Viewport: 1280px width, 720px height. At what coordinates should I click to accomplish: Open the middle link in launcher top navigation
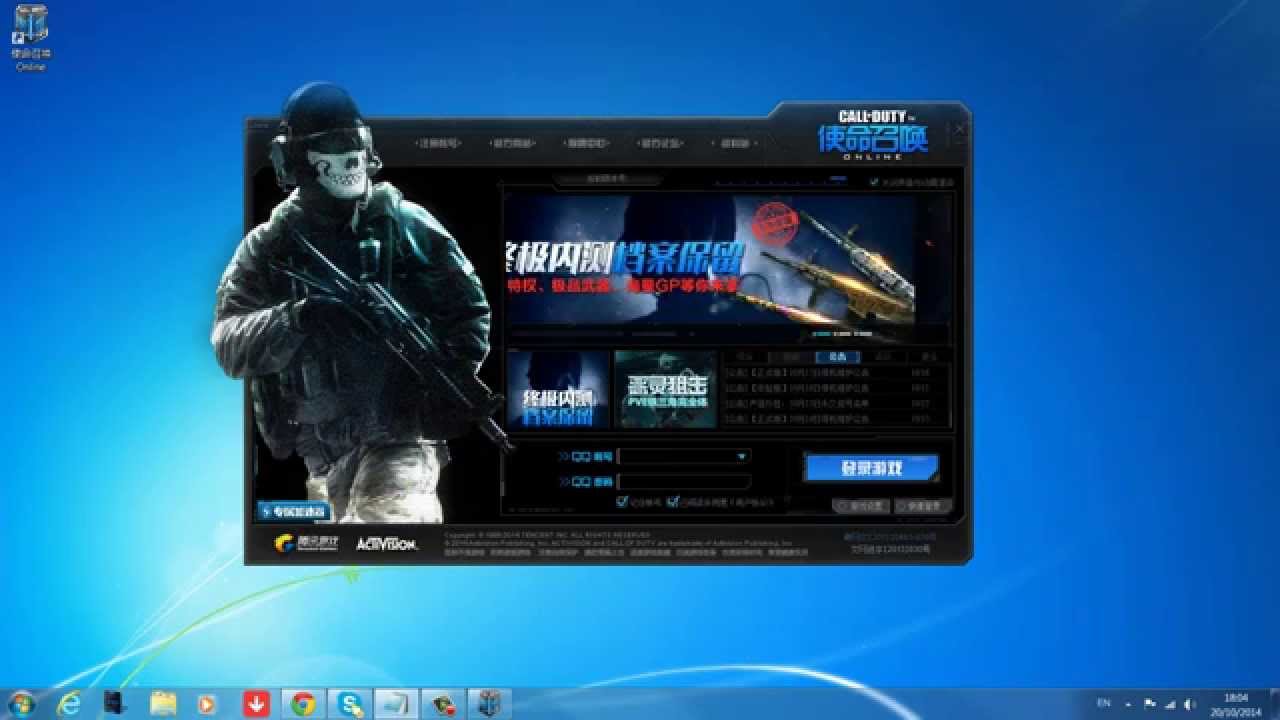[585, 143]
